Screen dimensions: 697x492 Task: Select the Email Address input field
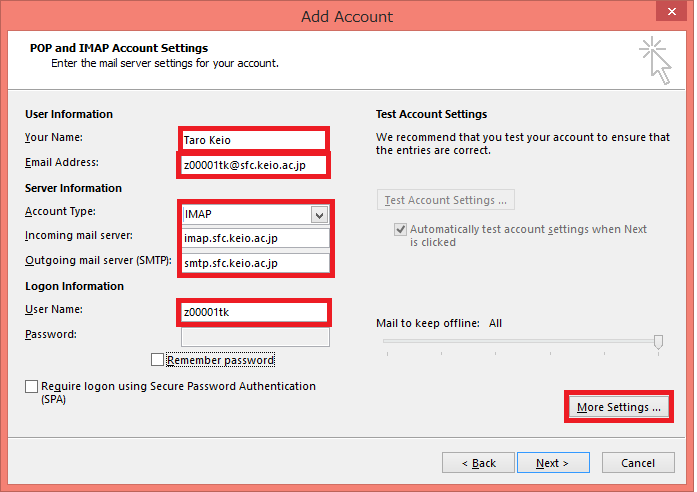(x=253, y=165)
